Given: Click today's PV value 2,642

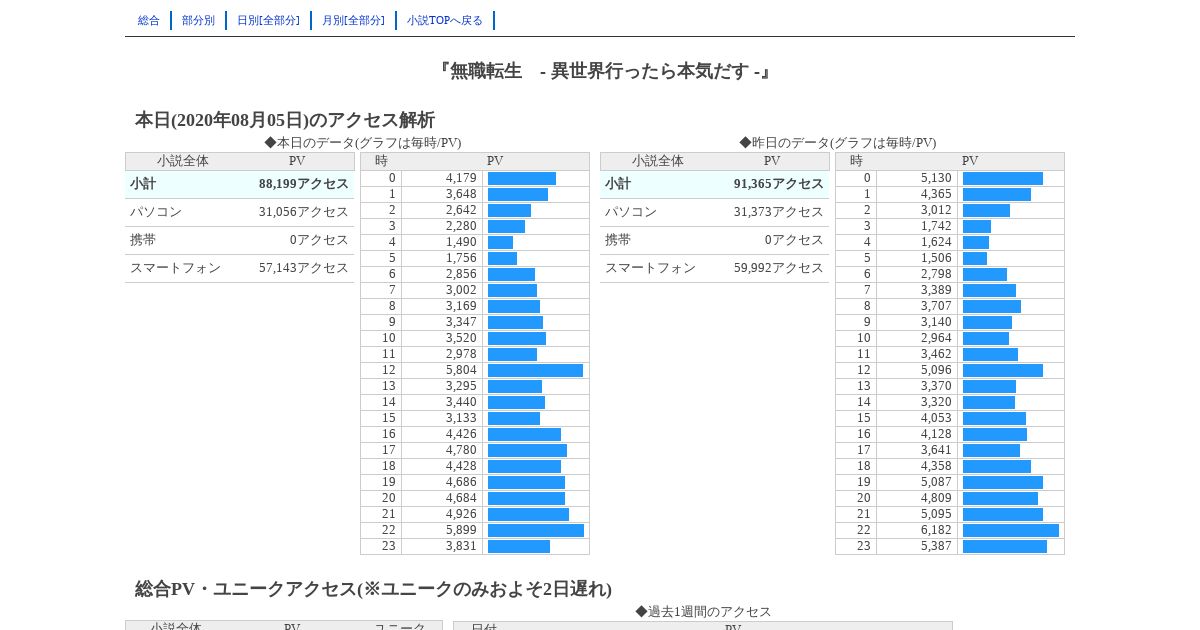Looking at the screenshot, I should pyautogui.click(x=461, y=210).
